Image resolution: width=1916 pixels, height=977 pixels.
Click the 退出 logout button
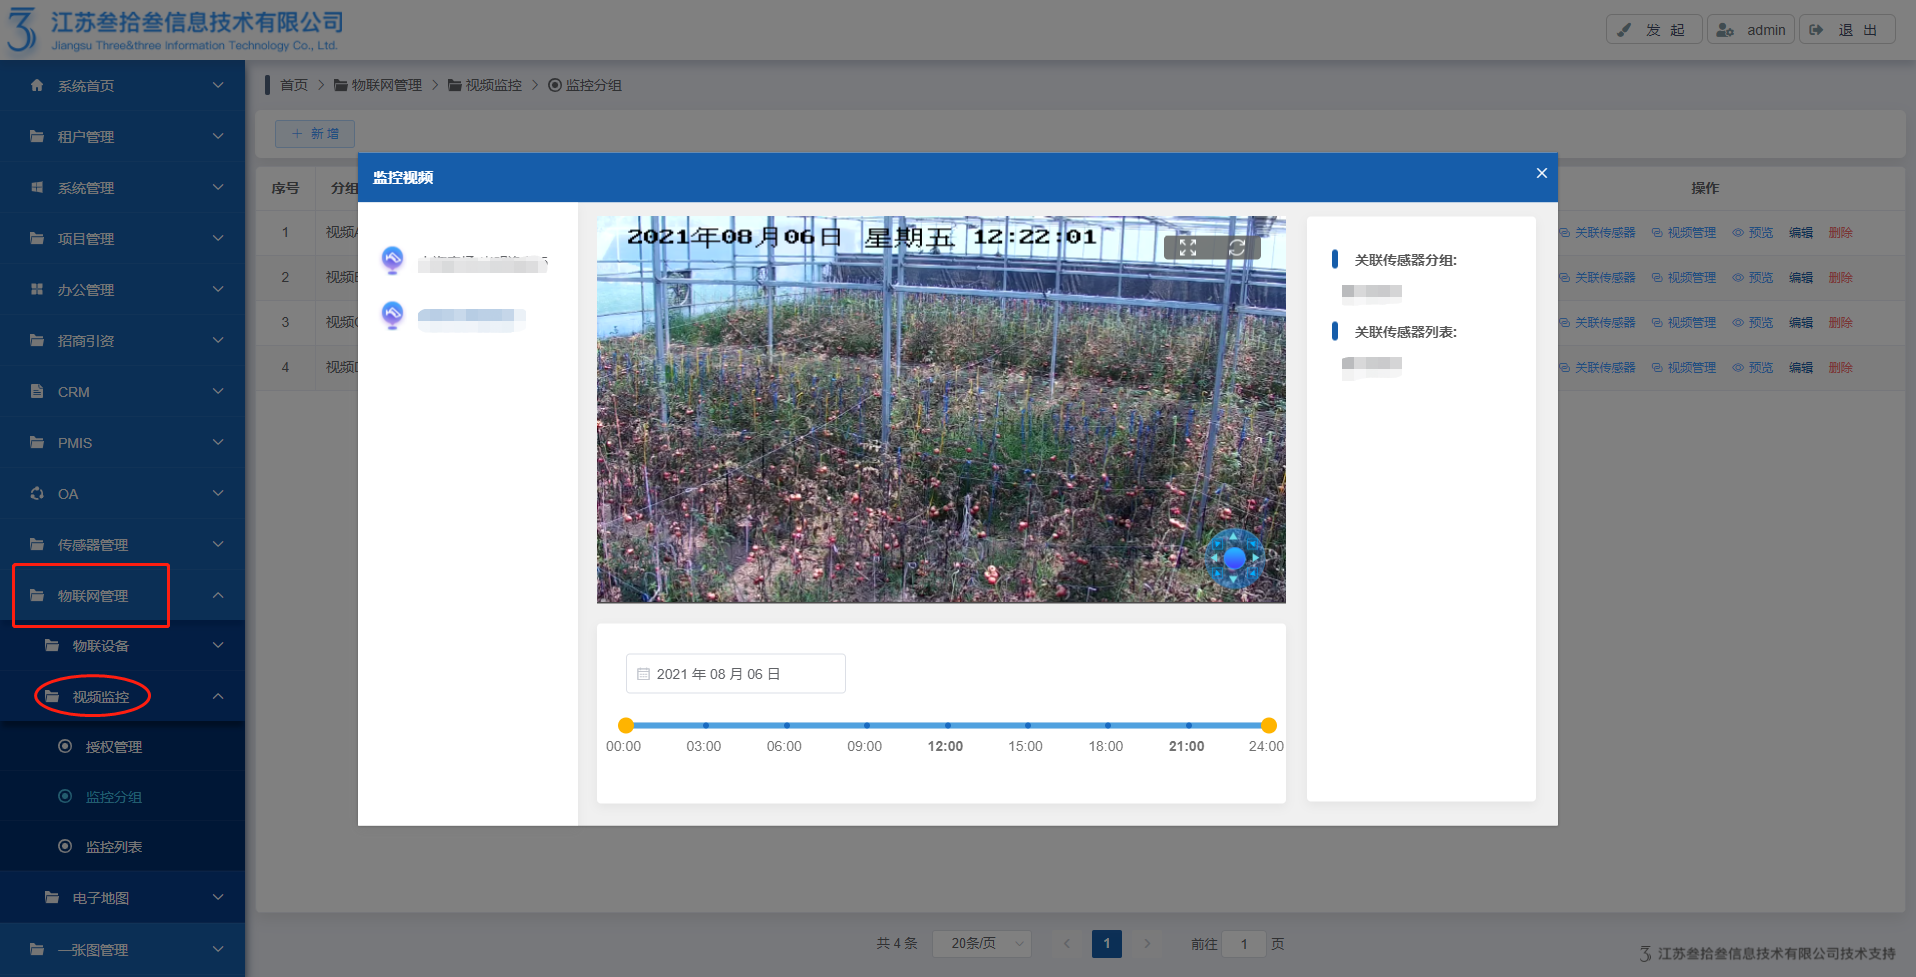[x=1847, y=30]
